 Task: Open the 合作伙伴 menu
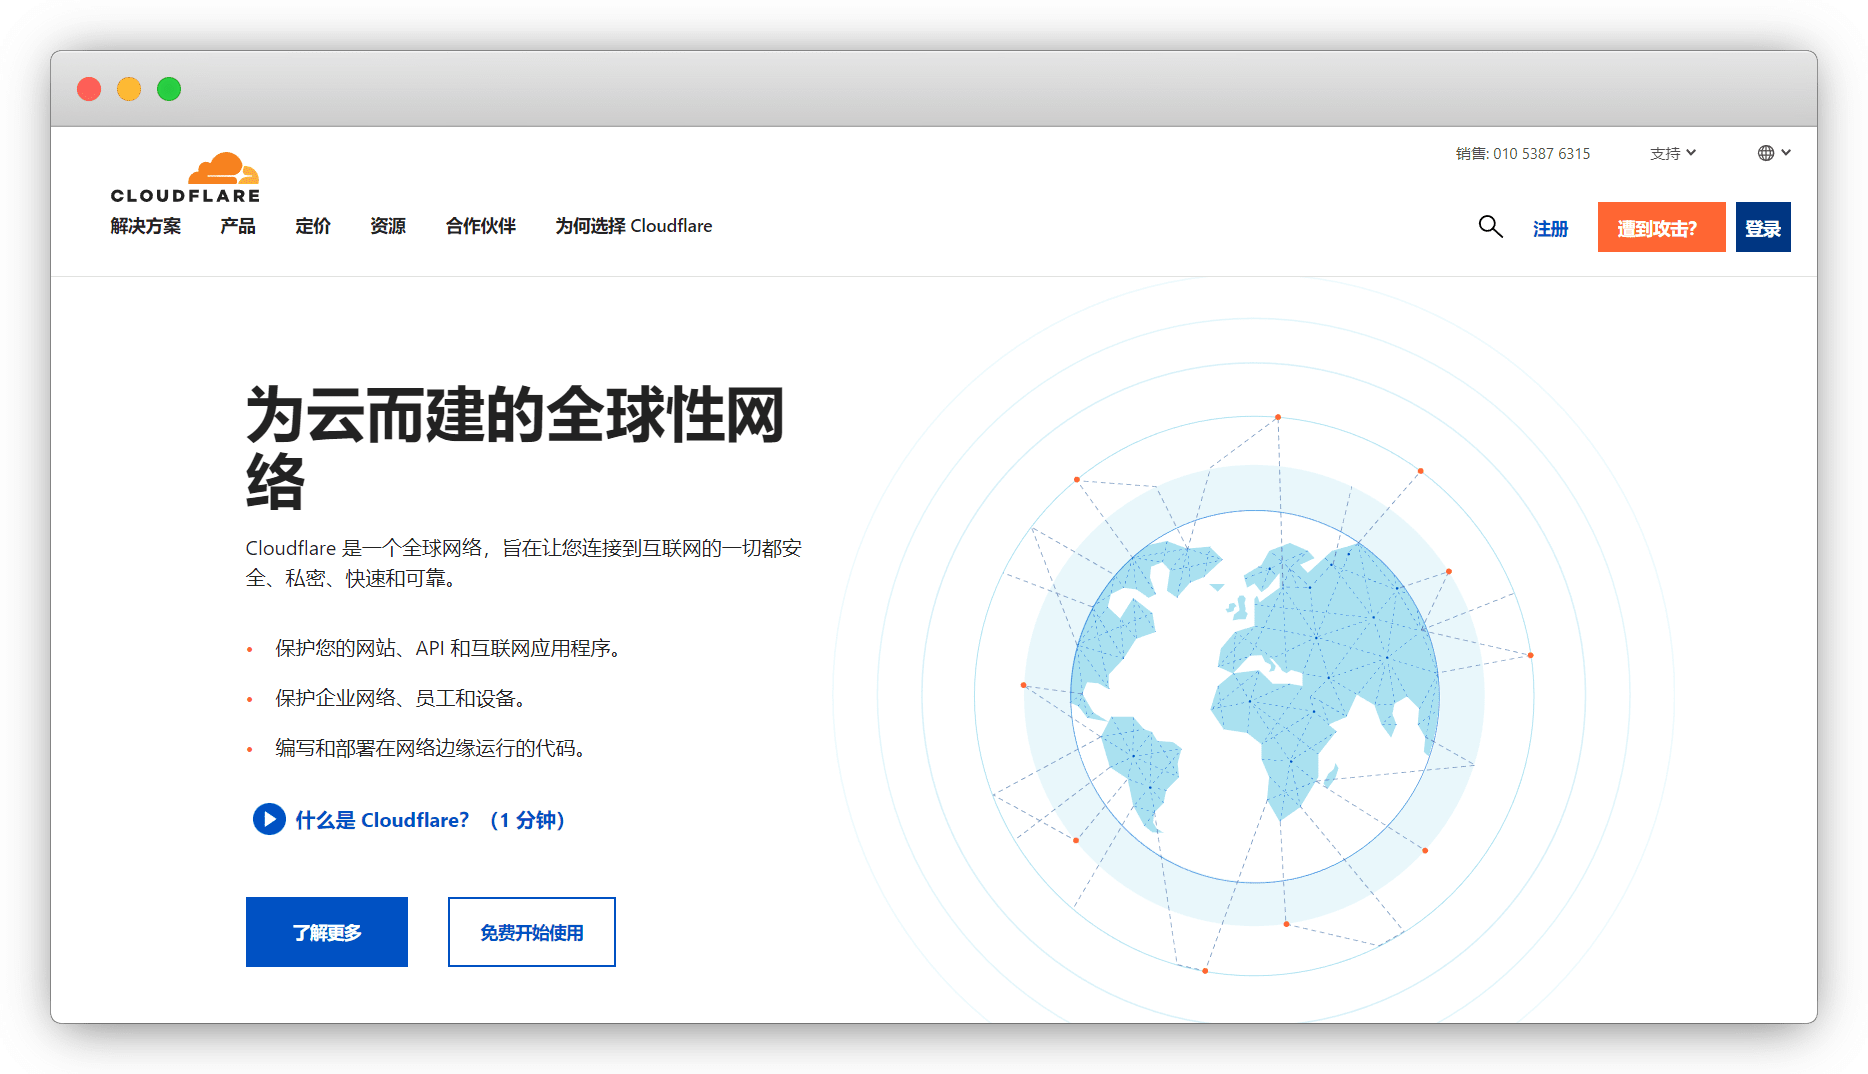tap(481, 226)
